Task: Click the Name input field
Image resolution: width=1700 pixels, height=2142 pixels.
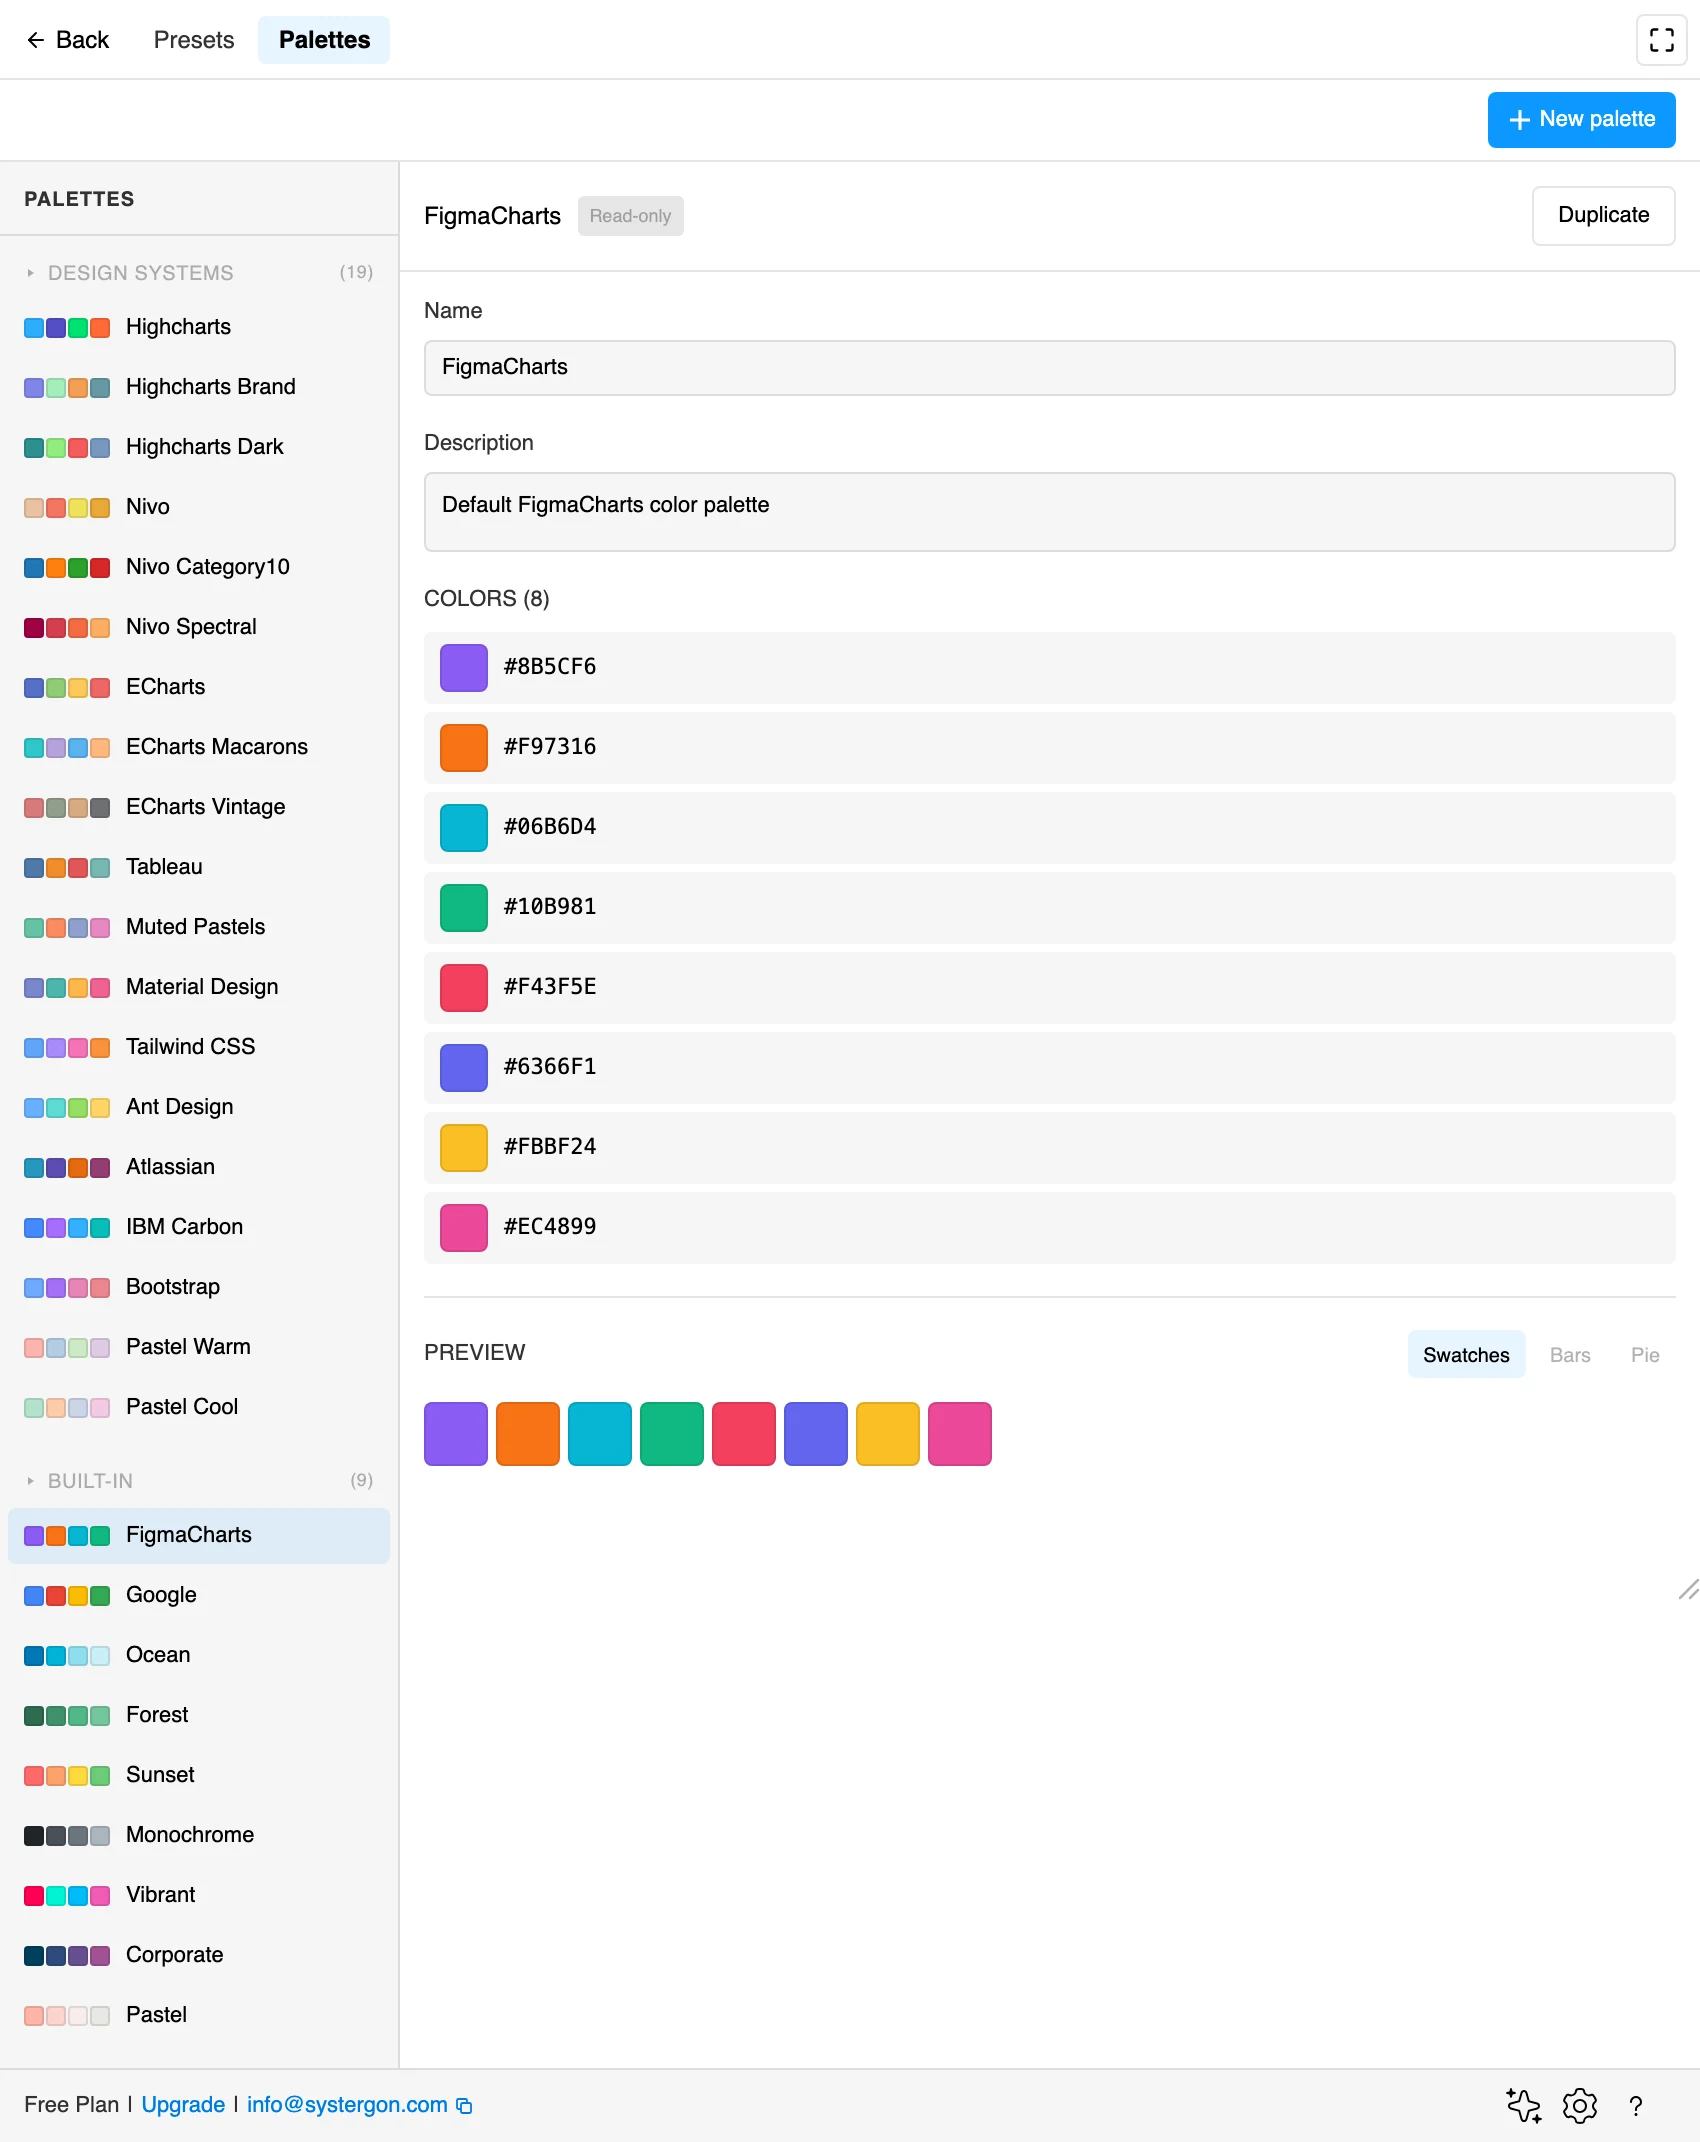Action: (1049, 368)
